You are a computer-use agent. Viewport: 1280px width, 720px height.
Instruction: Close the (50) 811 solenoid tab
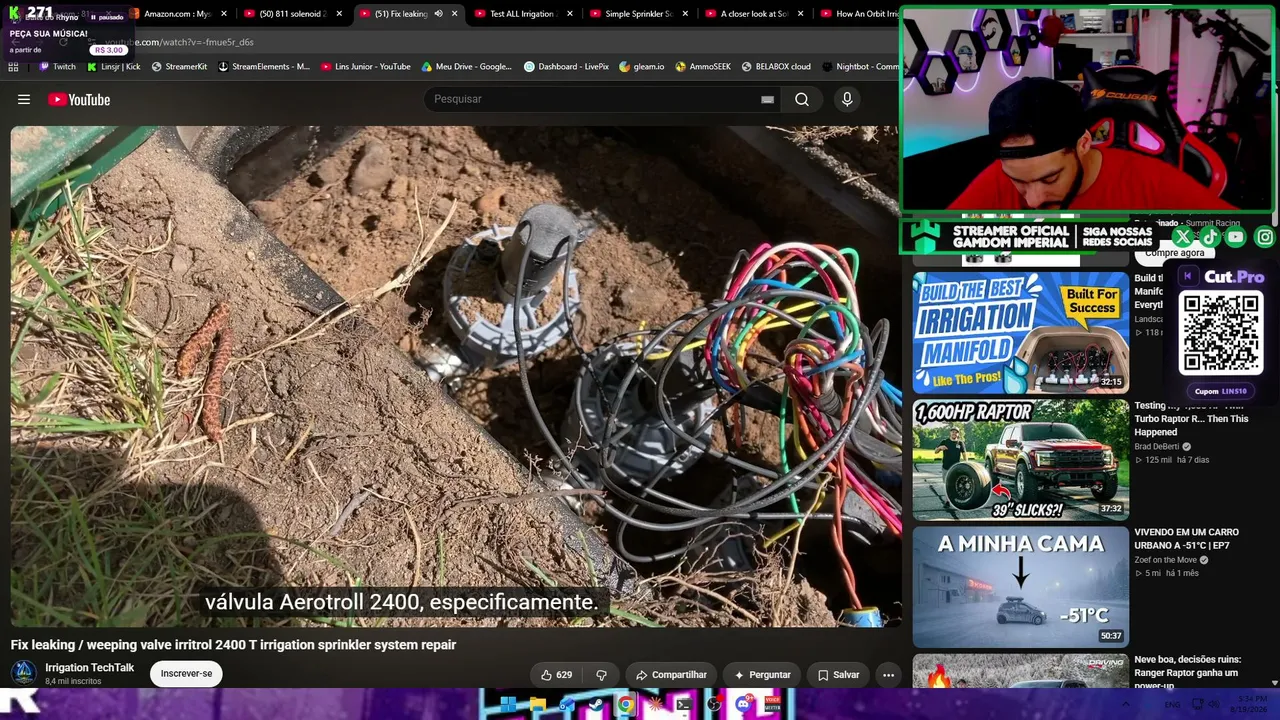[339, 14]
